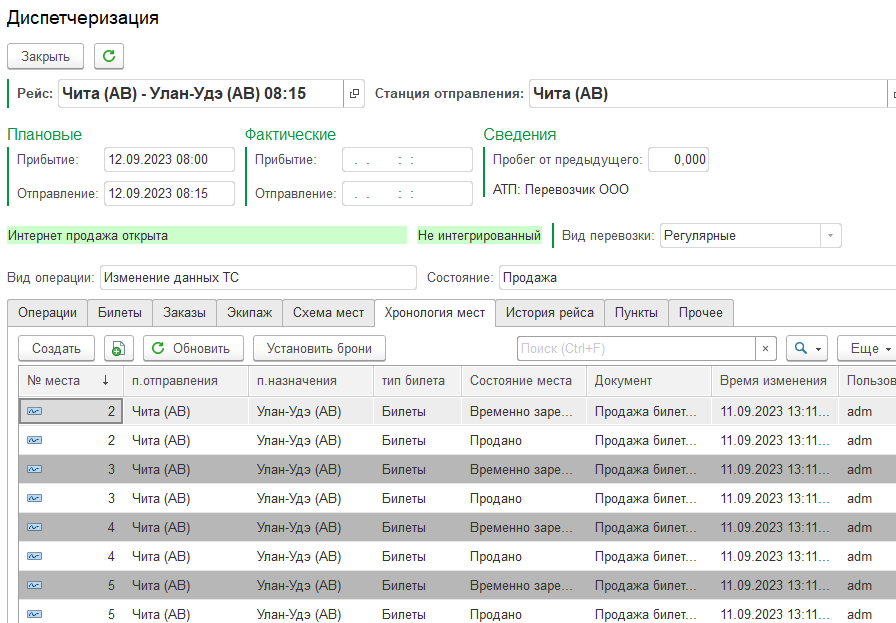Viewport: 896px width, 623px height.
Task: Click the row icon of first seat 3 entry
Action: coord(35,469)
